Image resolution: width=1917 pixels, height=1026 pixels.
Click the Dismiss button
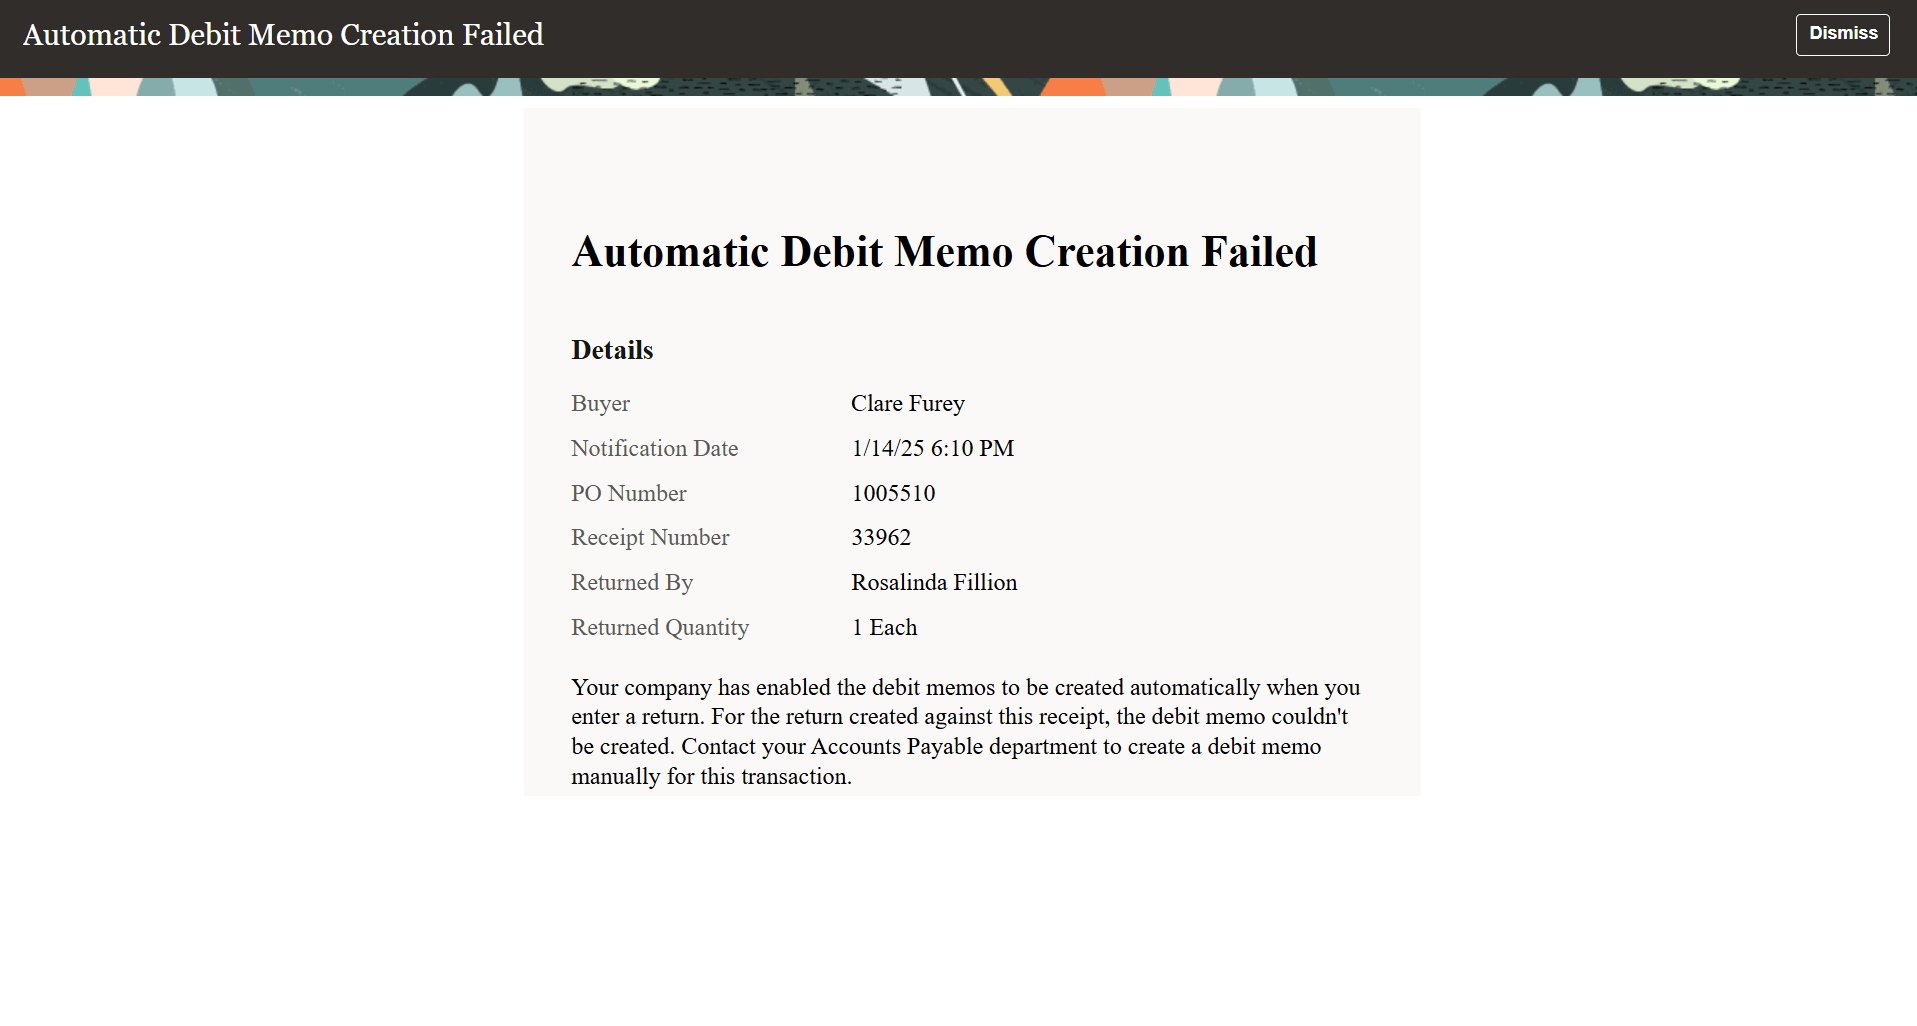coord(1841,33)
